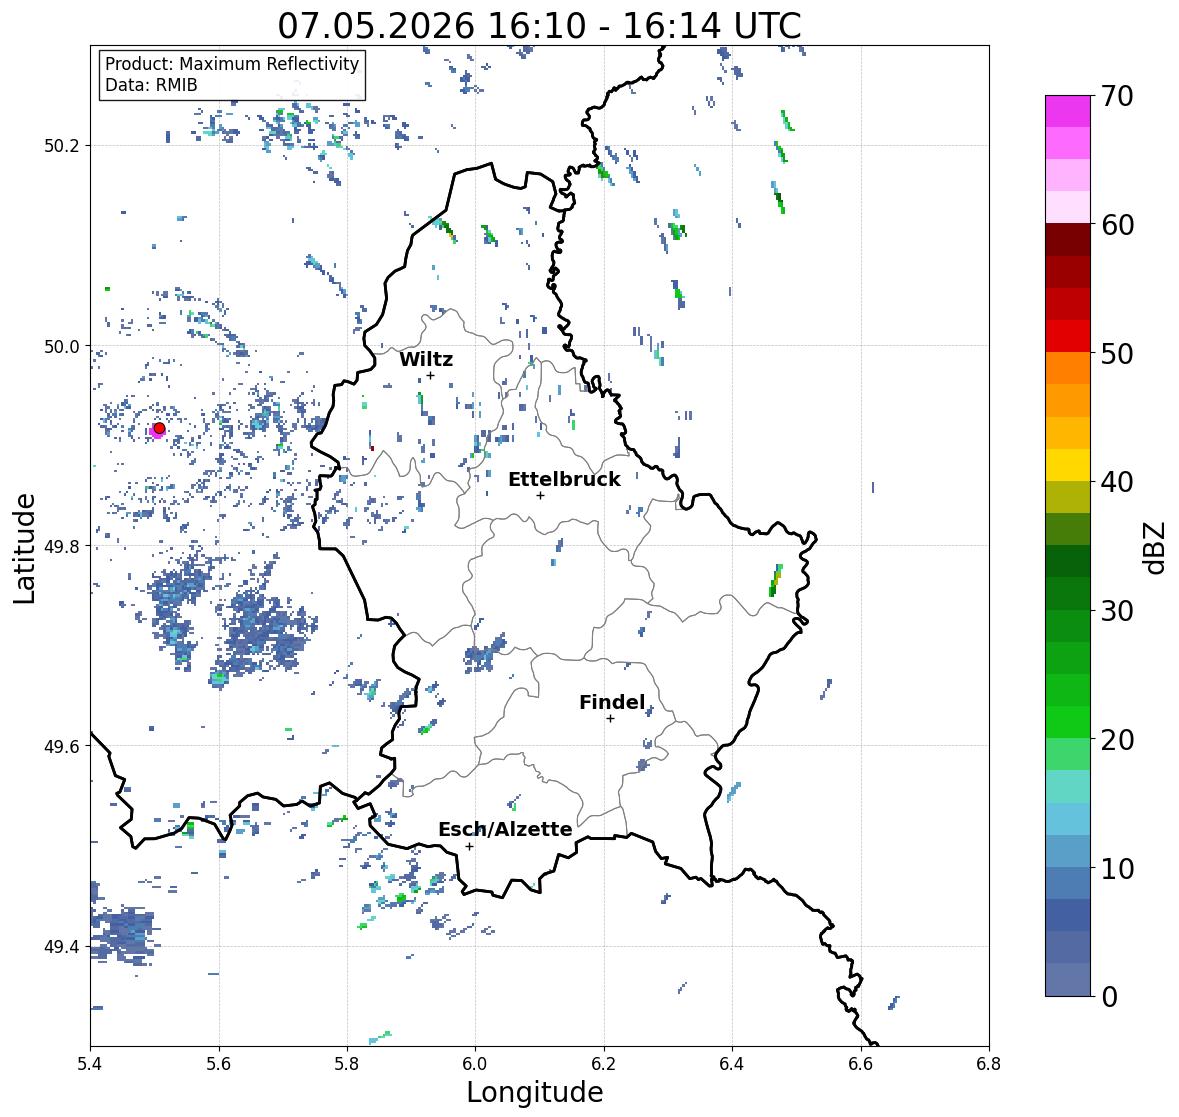Click the Esch/Alzette station cross marker
The height and width of the screenshot is (1117, 1179).
pos(469,846)
